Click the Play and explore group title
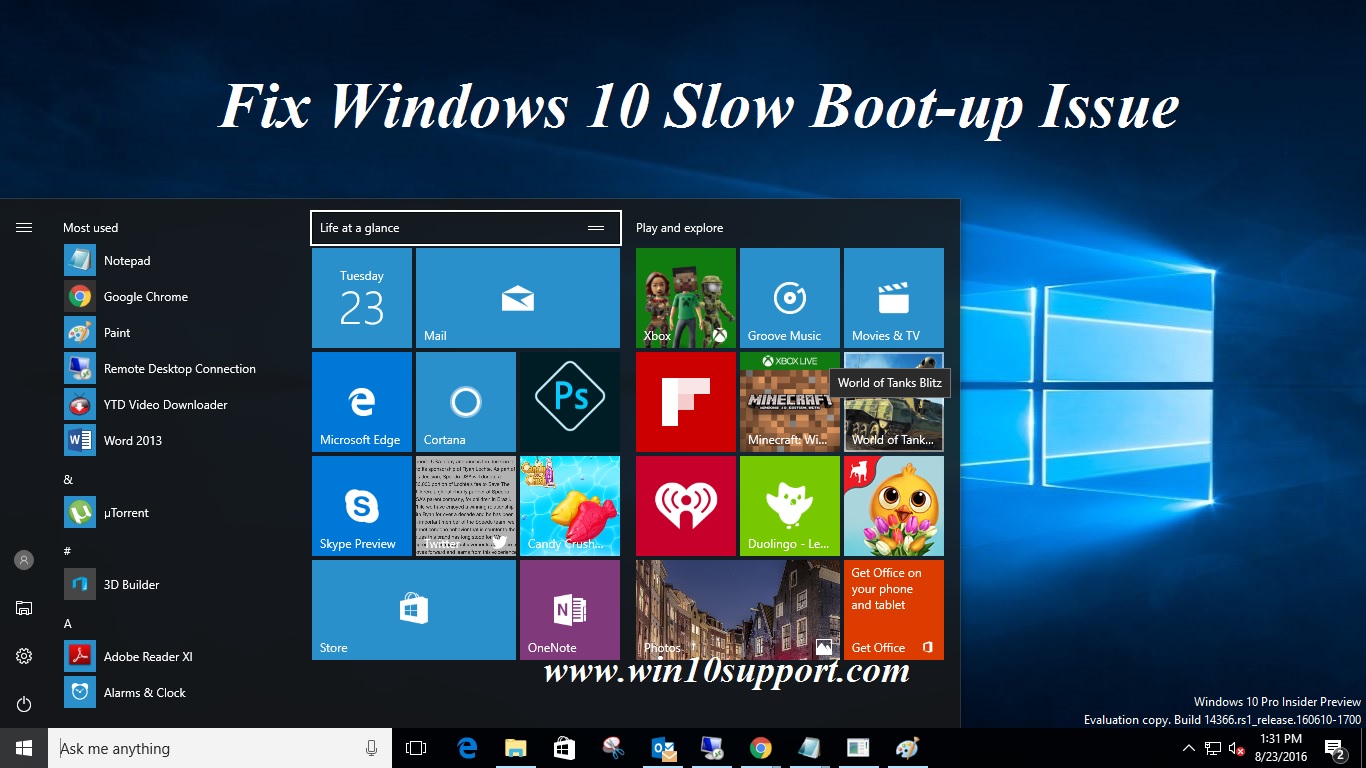Image resolution: width=1366 pixels, height=768 pixels. (x=680, y=228)
